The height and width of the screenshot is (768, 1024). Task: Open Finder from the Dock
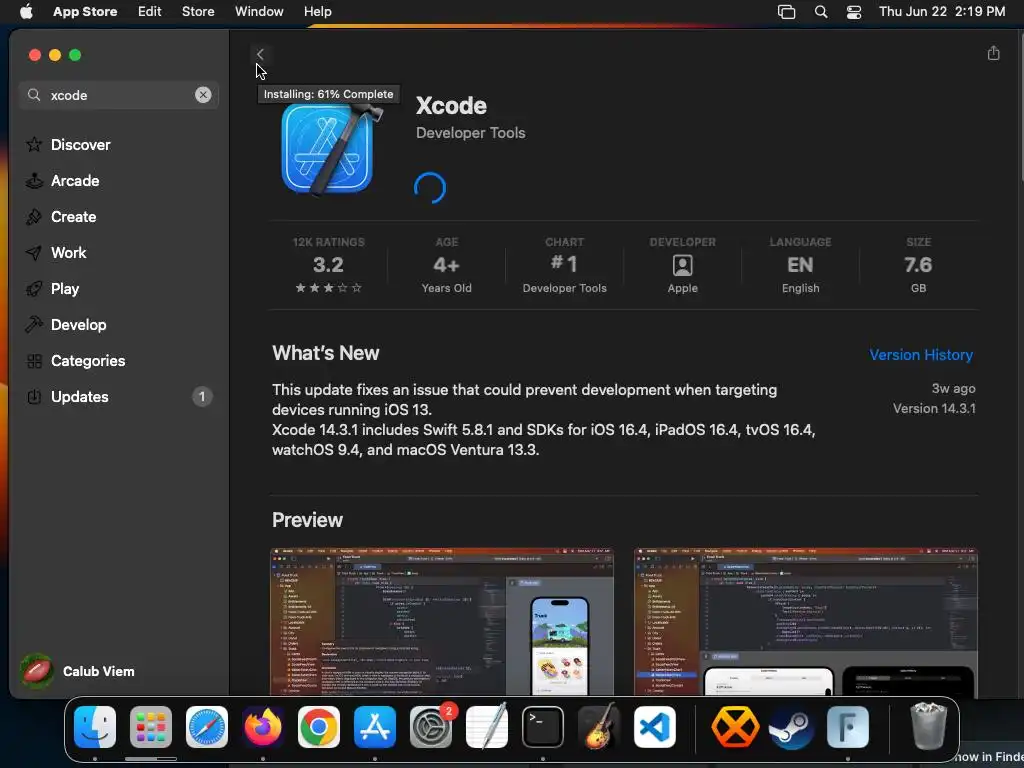tap(95, 727)
